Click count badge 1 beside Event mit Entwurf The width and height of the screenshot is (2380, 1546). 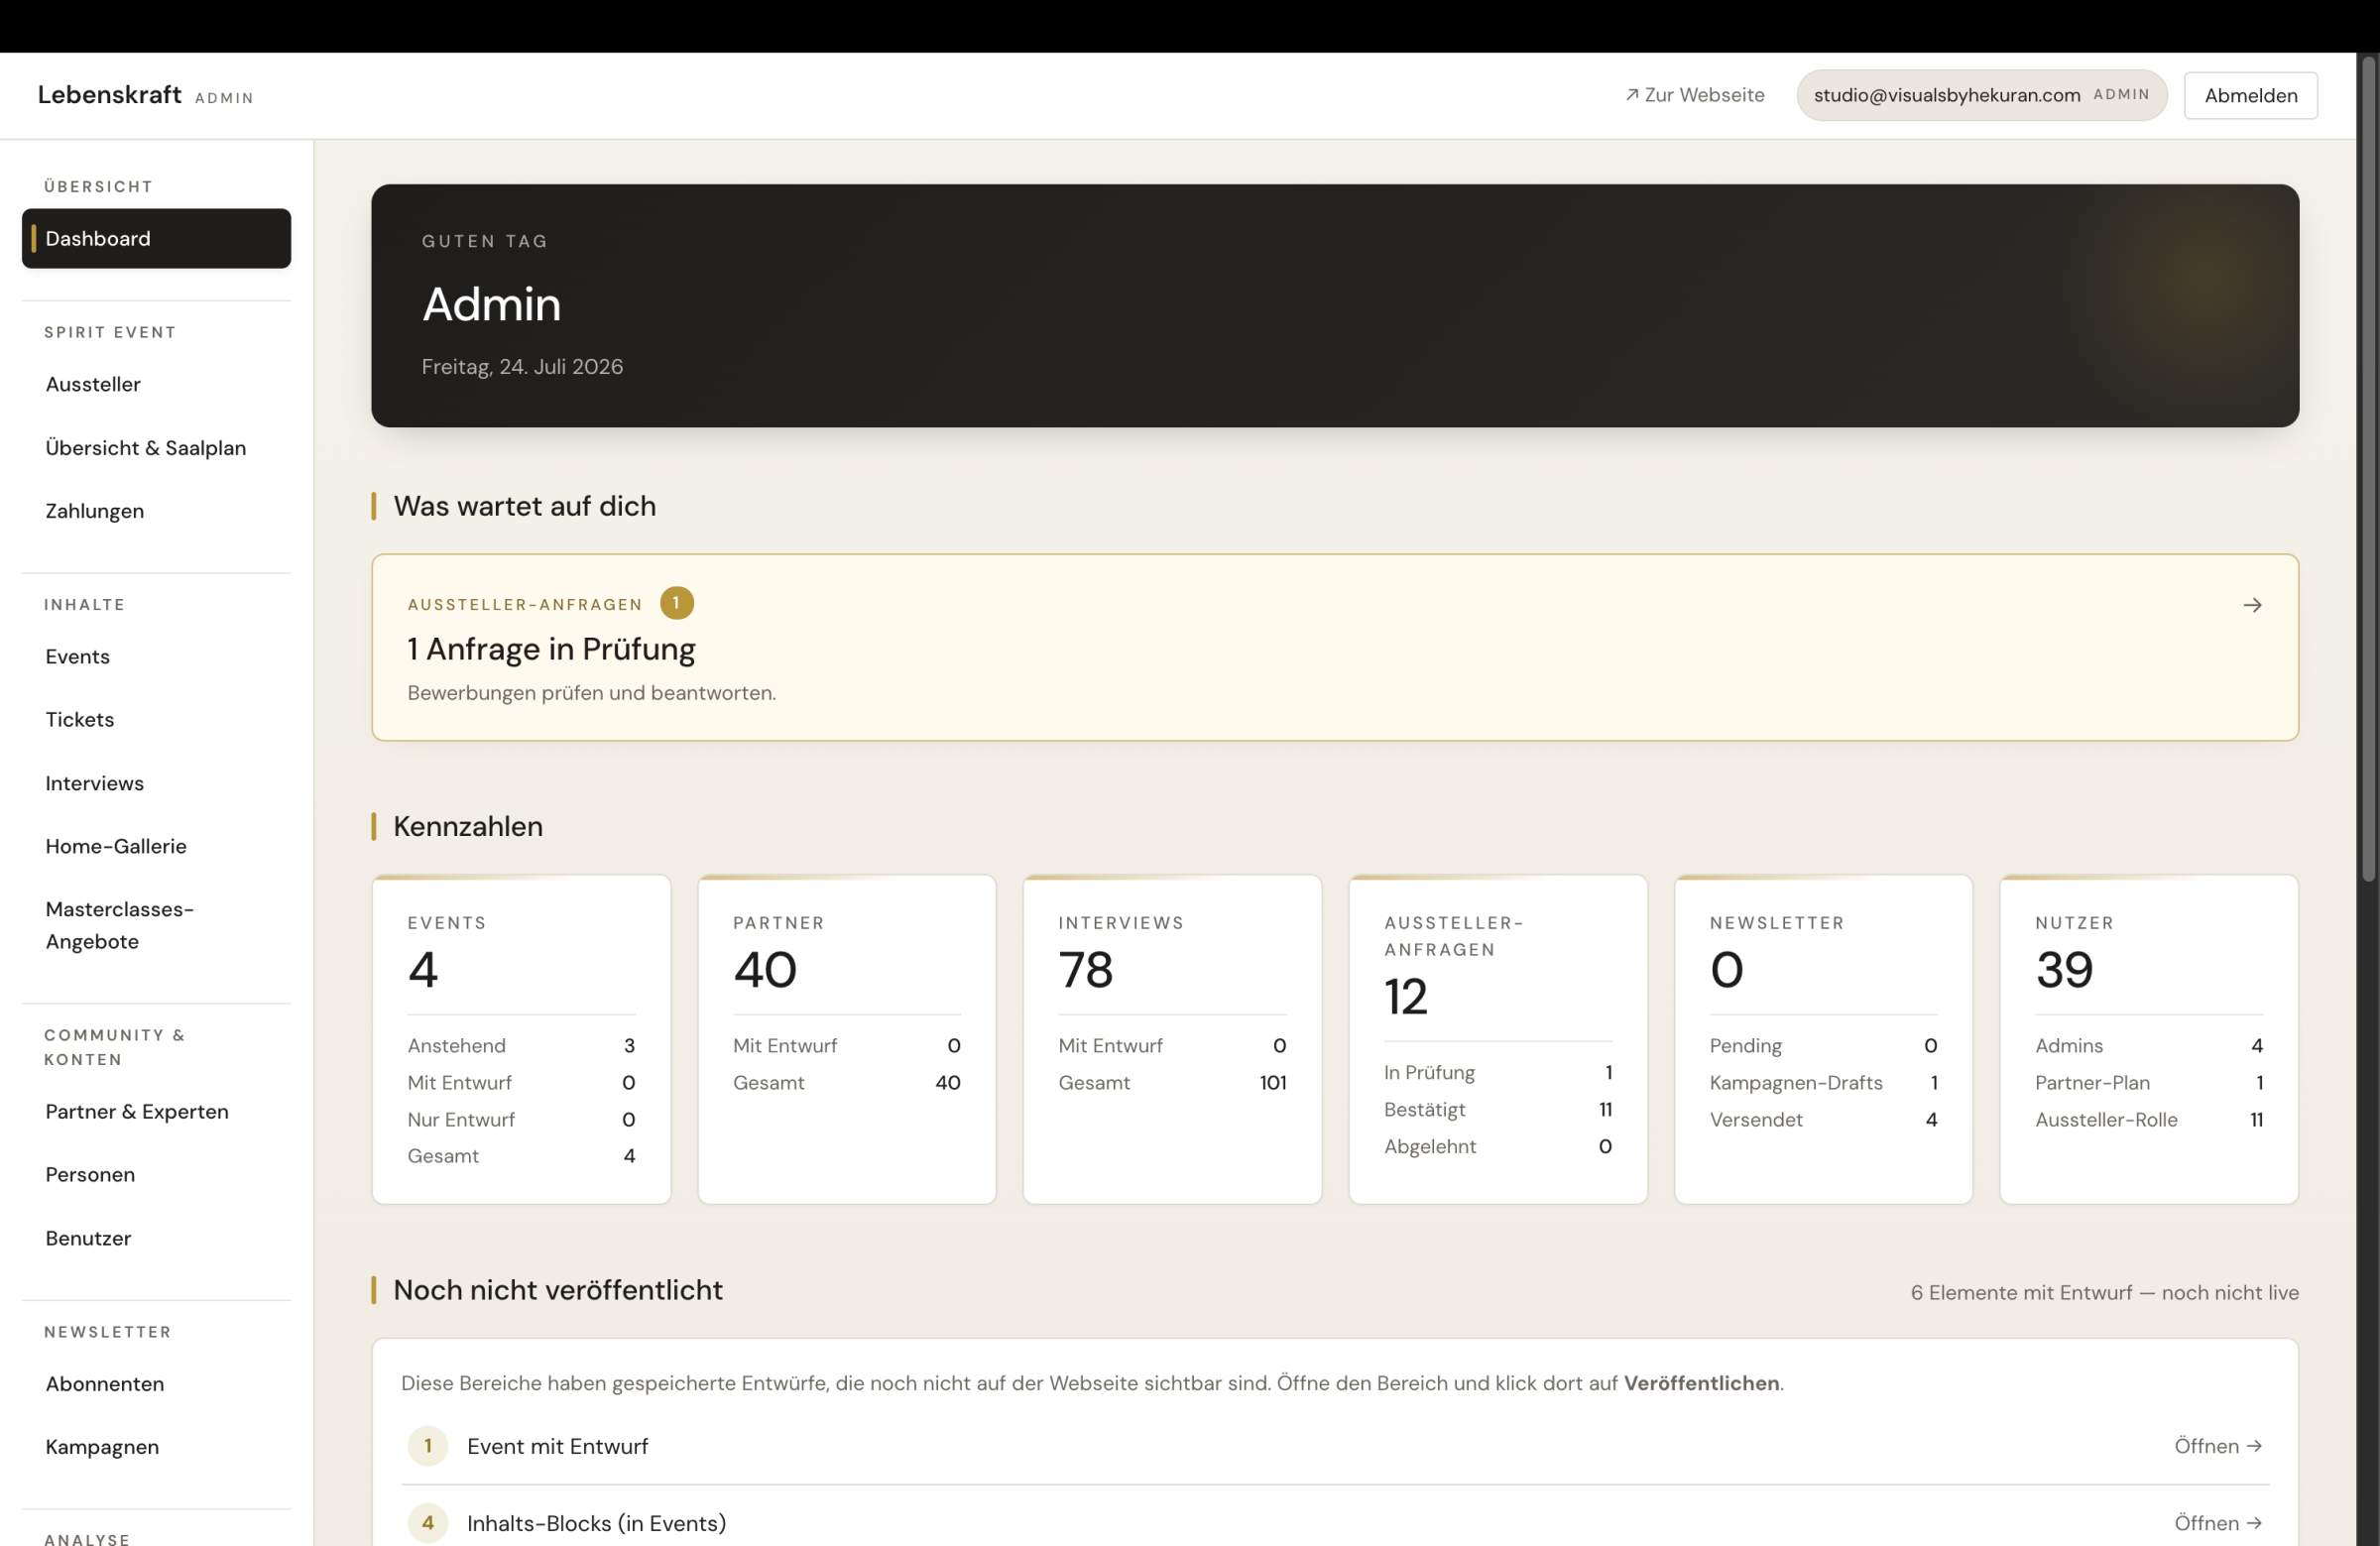[427, 1446]
